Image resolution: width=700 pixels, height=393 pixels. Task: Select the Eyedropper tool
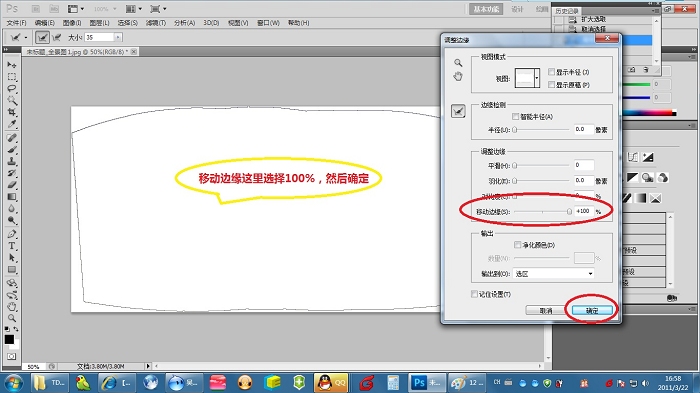(12, 124)
